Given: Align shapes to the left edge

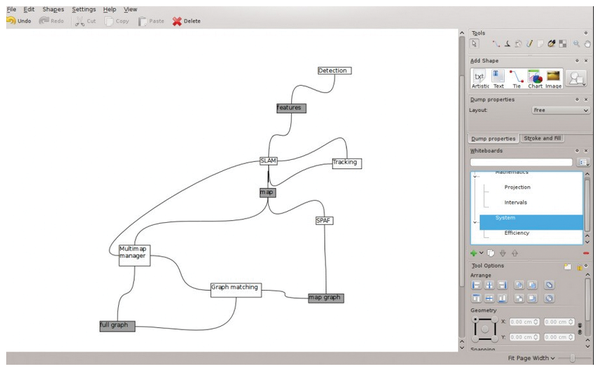Looking at the screenshot, I should click(x=476, y=285).
